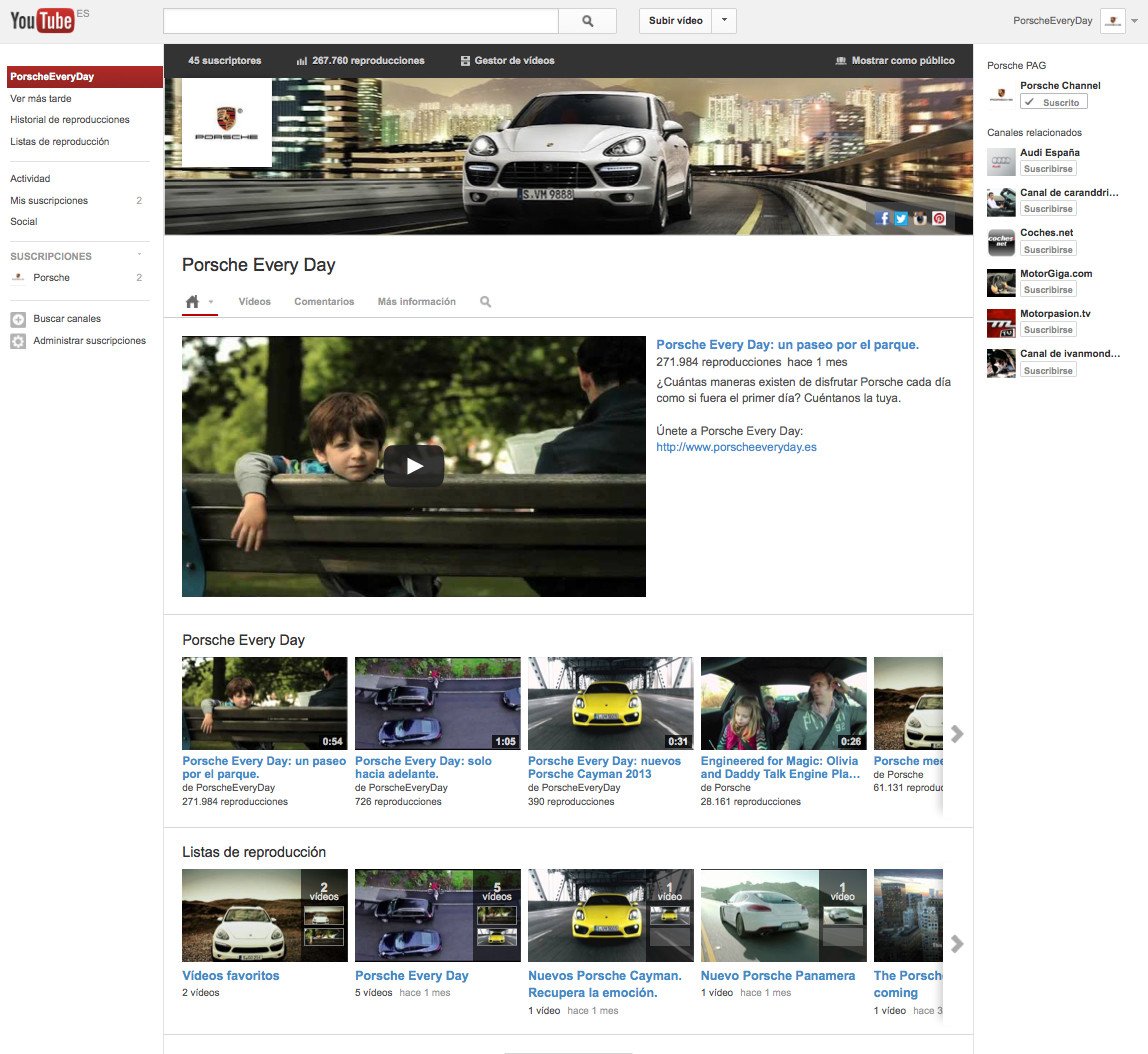Screen dimensions: 1148x1054
Task: Click the YouTube logo
Action: [x=42, y=20]
